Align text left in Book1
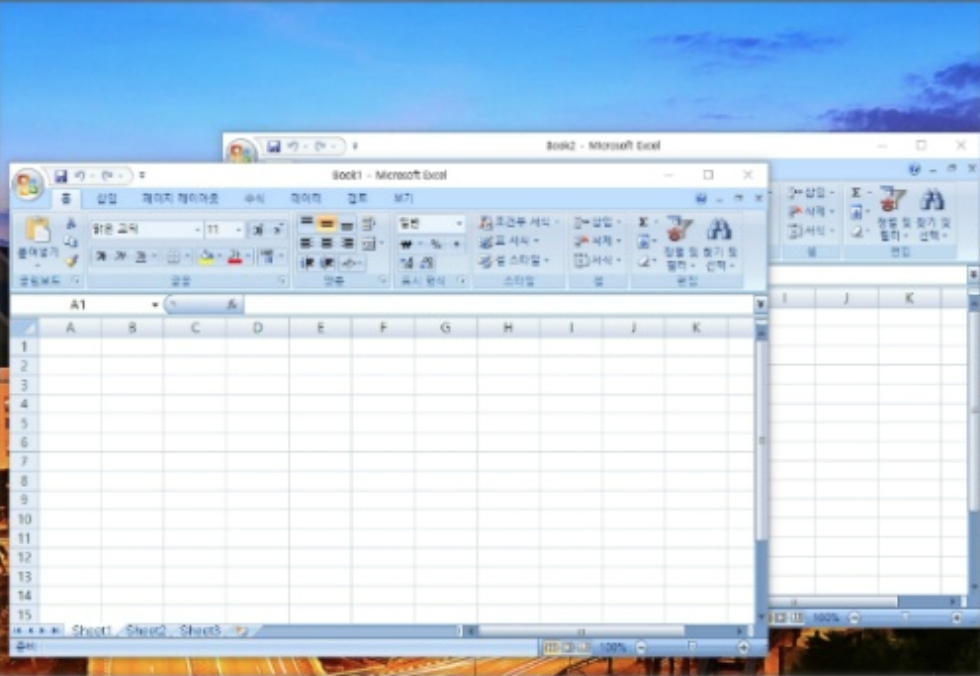 pyautogui.click(x=306, y=243)
